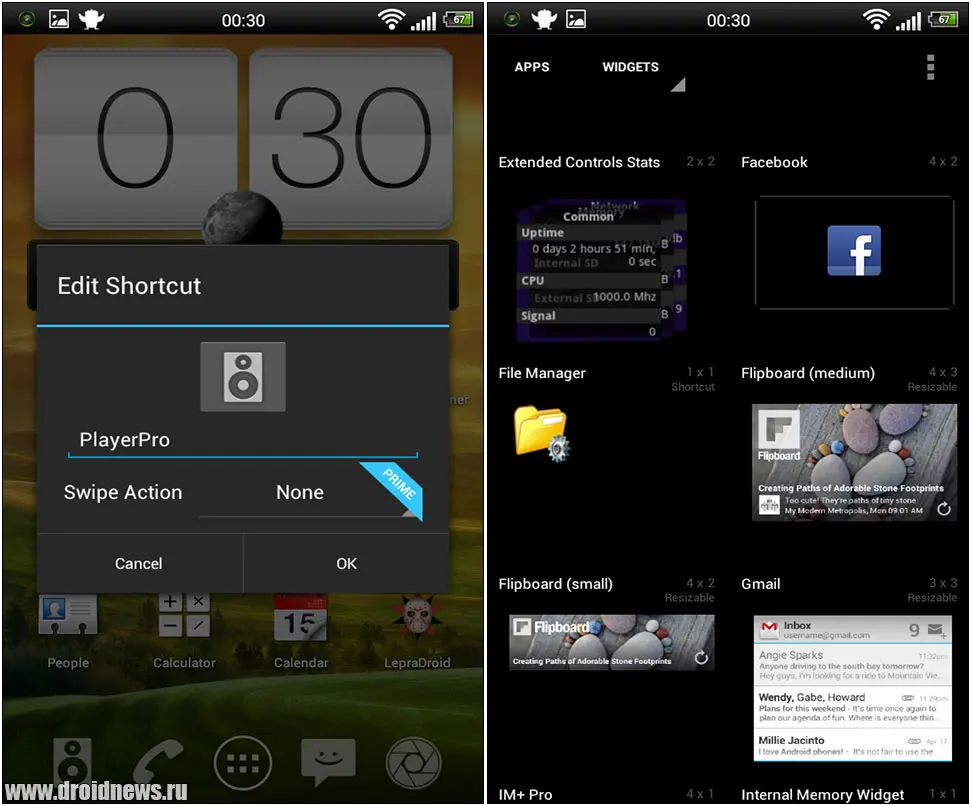The image size is (971, 806).
Task: Tap the flip clock hour tile
Action: pos(136,139)
